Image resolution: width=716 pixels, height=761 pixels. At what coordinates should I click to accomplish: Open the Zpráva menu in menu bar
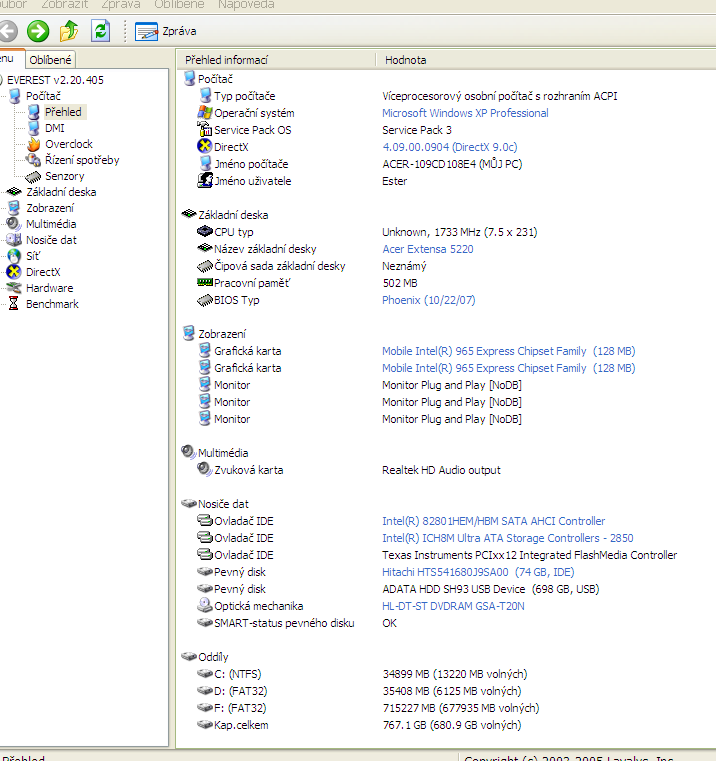(x=121, y=5)
